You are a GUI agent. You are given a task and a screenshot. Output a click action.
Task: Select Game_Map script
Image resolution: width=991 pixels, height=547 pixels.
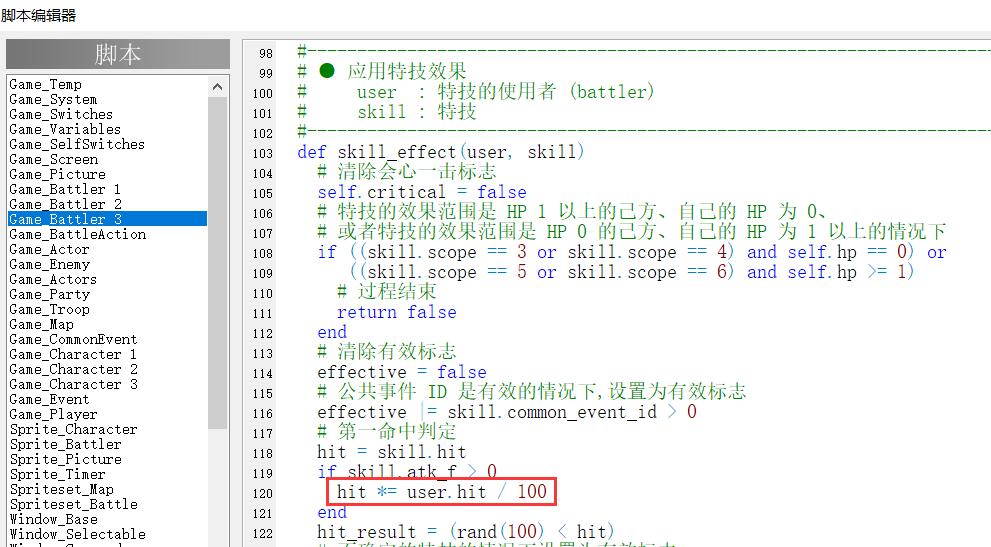41,324
